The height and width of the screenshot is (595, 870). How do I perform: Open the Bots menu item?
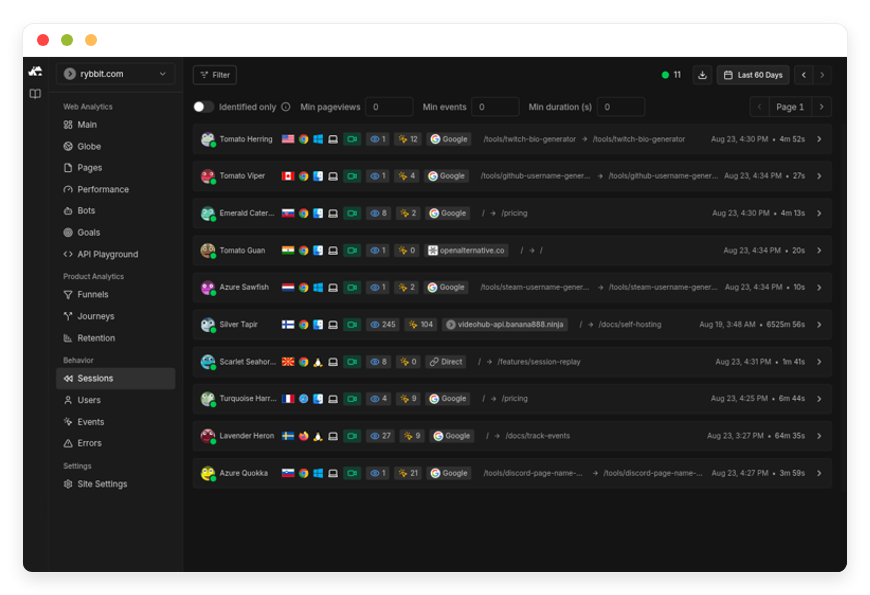tap(115, 211)
